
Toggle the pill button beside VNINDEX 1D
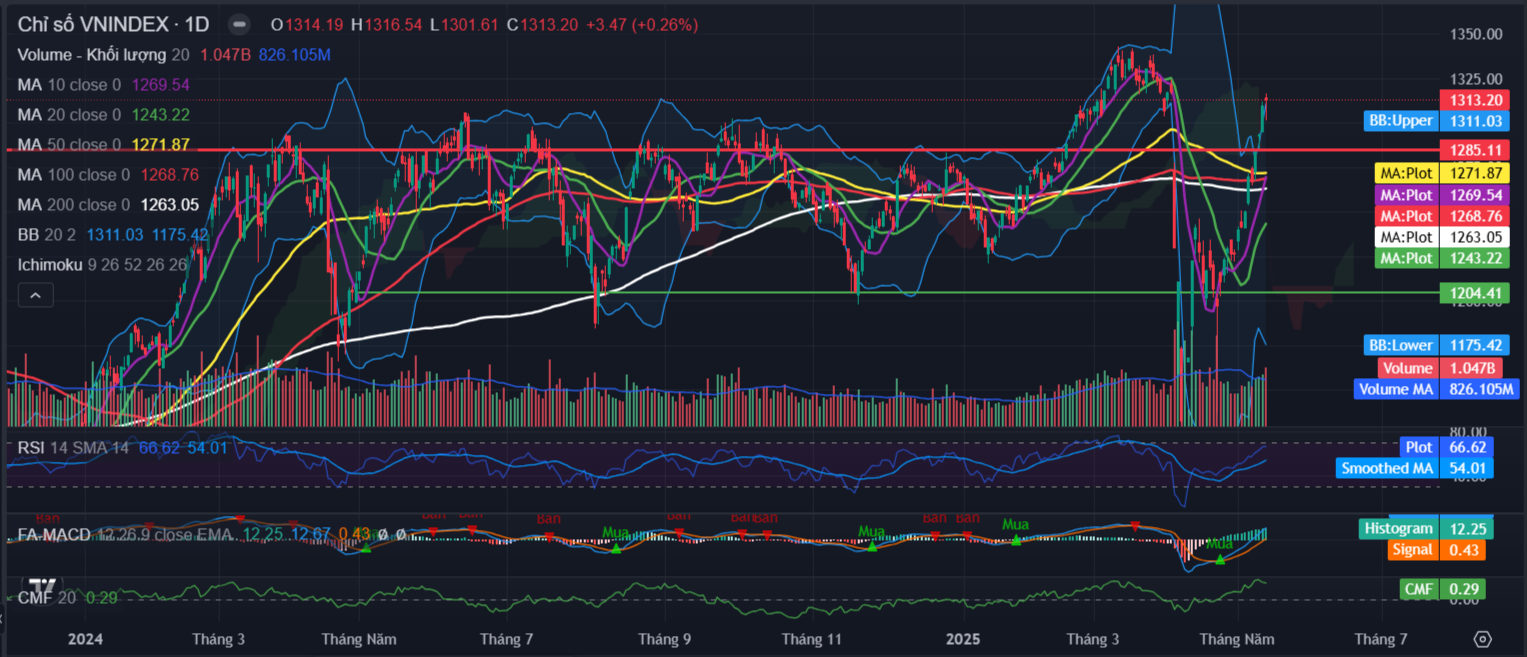pos(239,25)
